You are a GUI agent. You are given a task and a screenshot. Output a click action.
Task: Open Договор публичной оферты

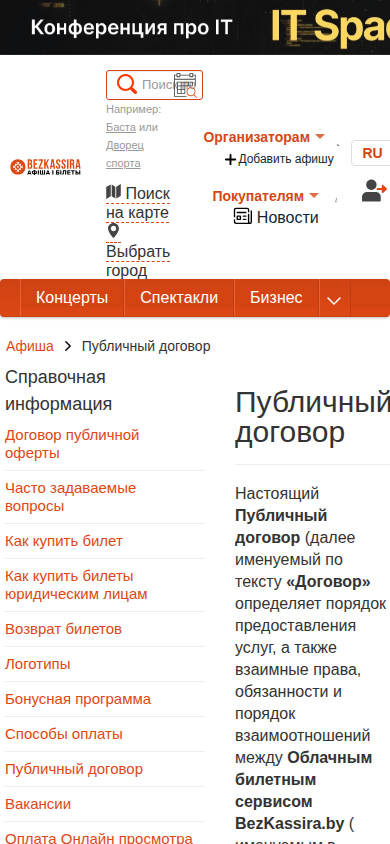point(72,444)
